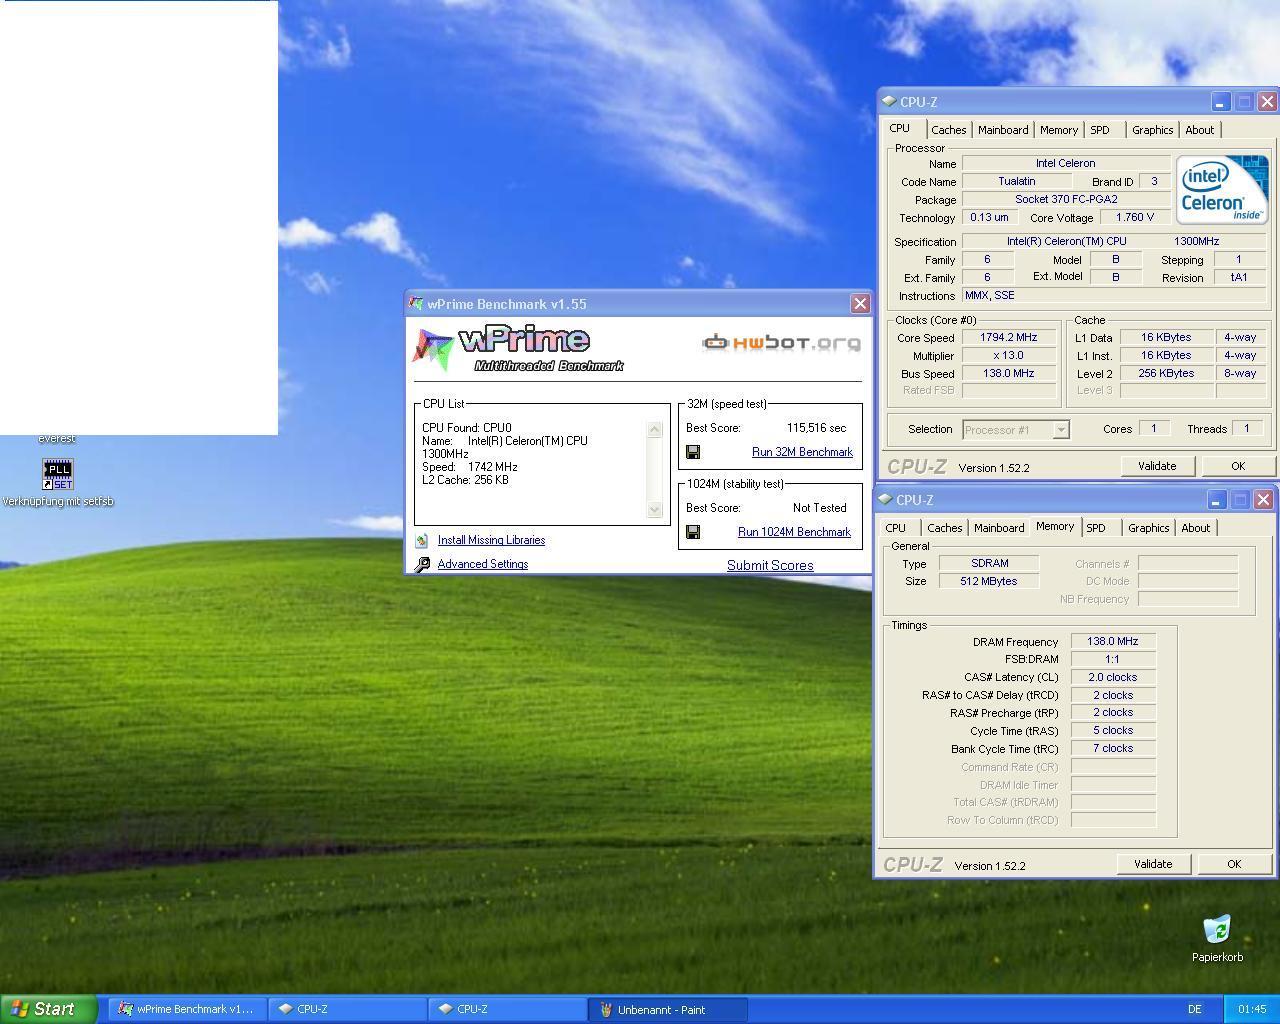
Task: Click the CAS# Latency value 2.0 clocks
Action: (x=1113, y=677)
